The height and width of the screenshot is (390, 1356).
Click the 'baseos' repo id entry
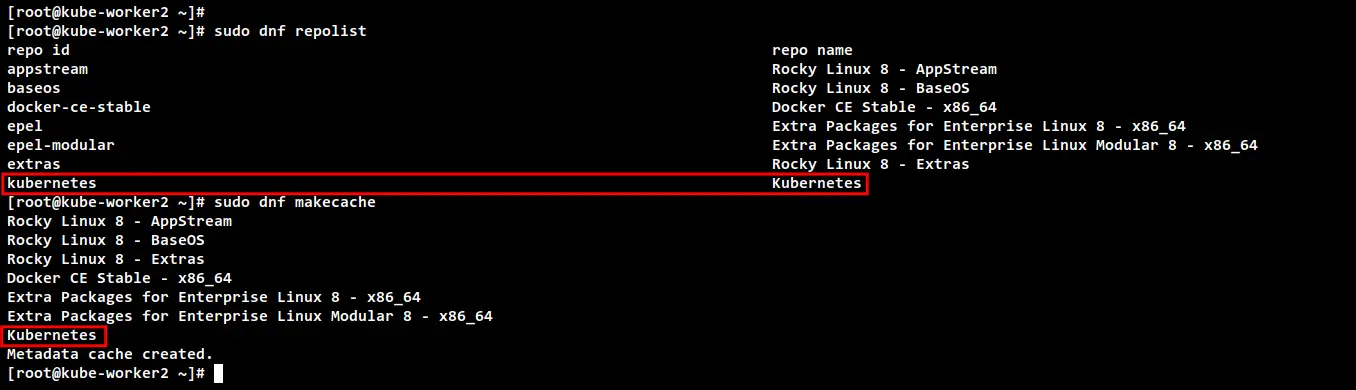[34, 88]
